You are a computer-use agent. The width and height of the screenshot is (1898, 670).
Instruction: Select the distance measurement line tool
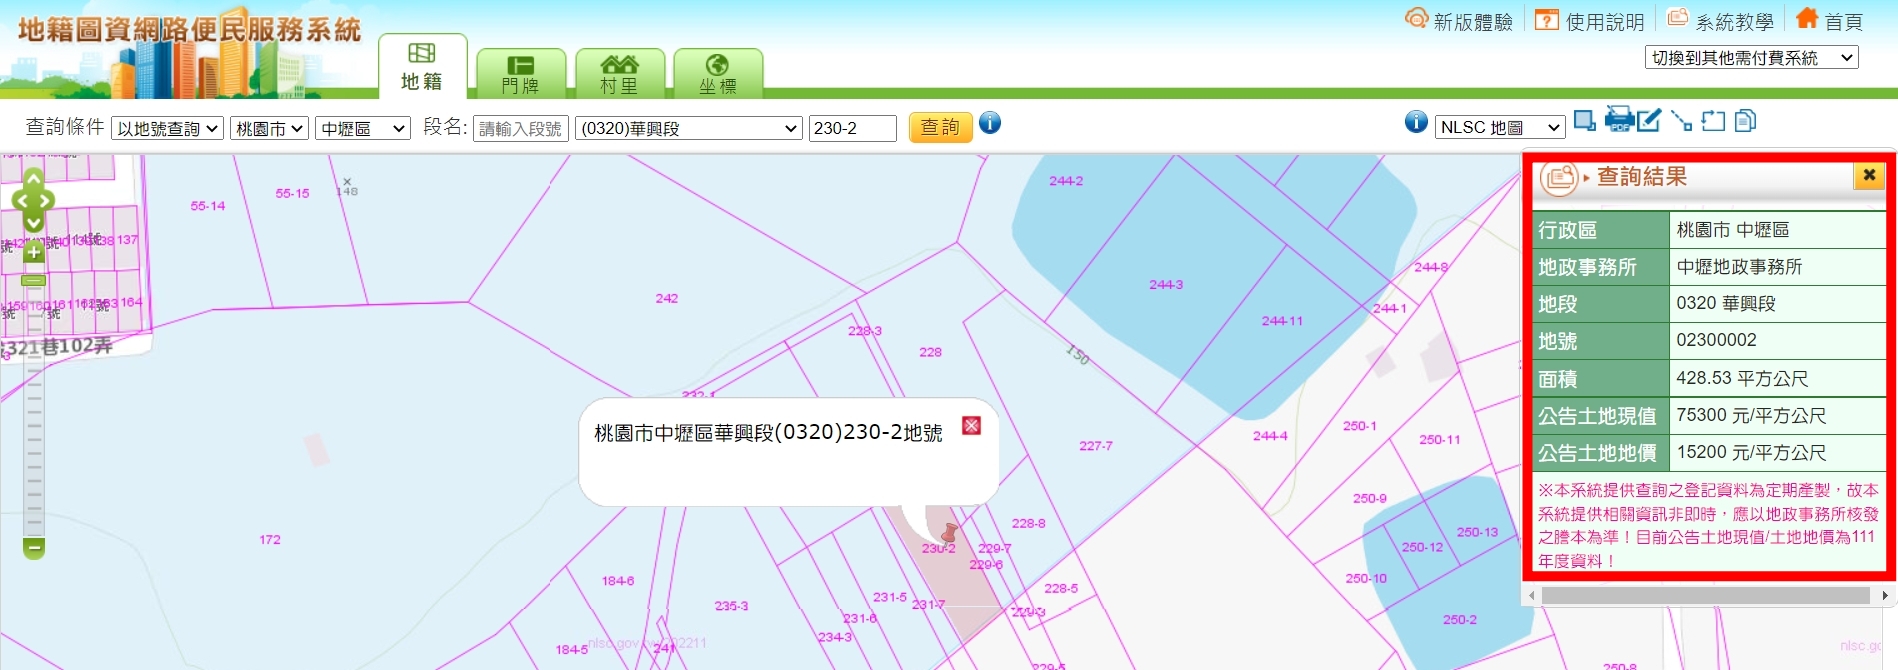point(1681,121)
